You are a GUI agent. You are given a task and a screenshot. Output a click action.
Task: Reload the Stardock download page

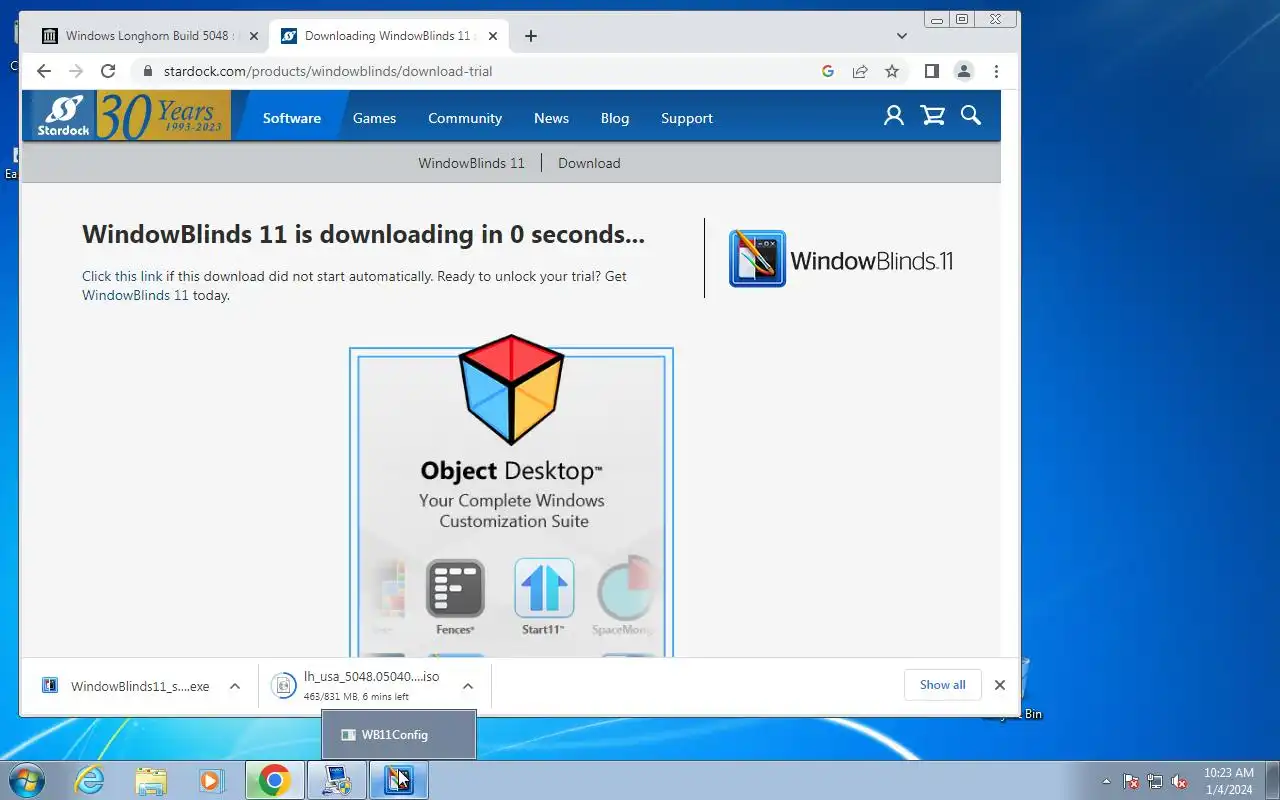click(x=108, y=71)
